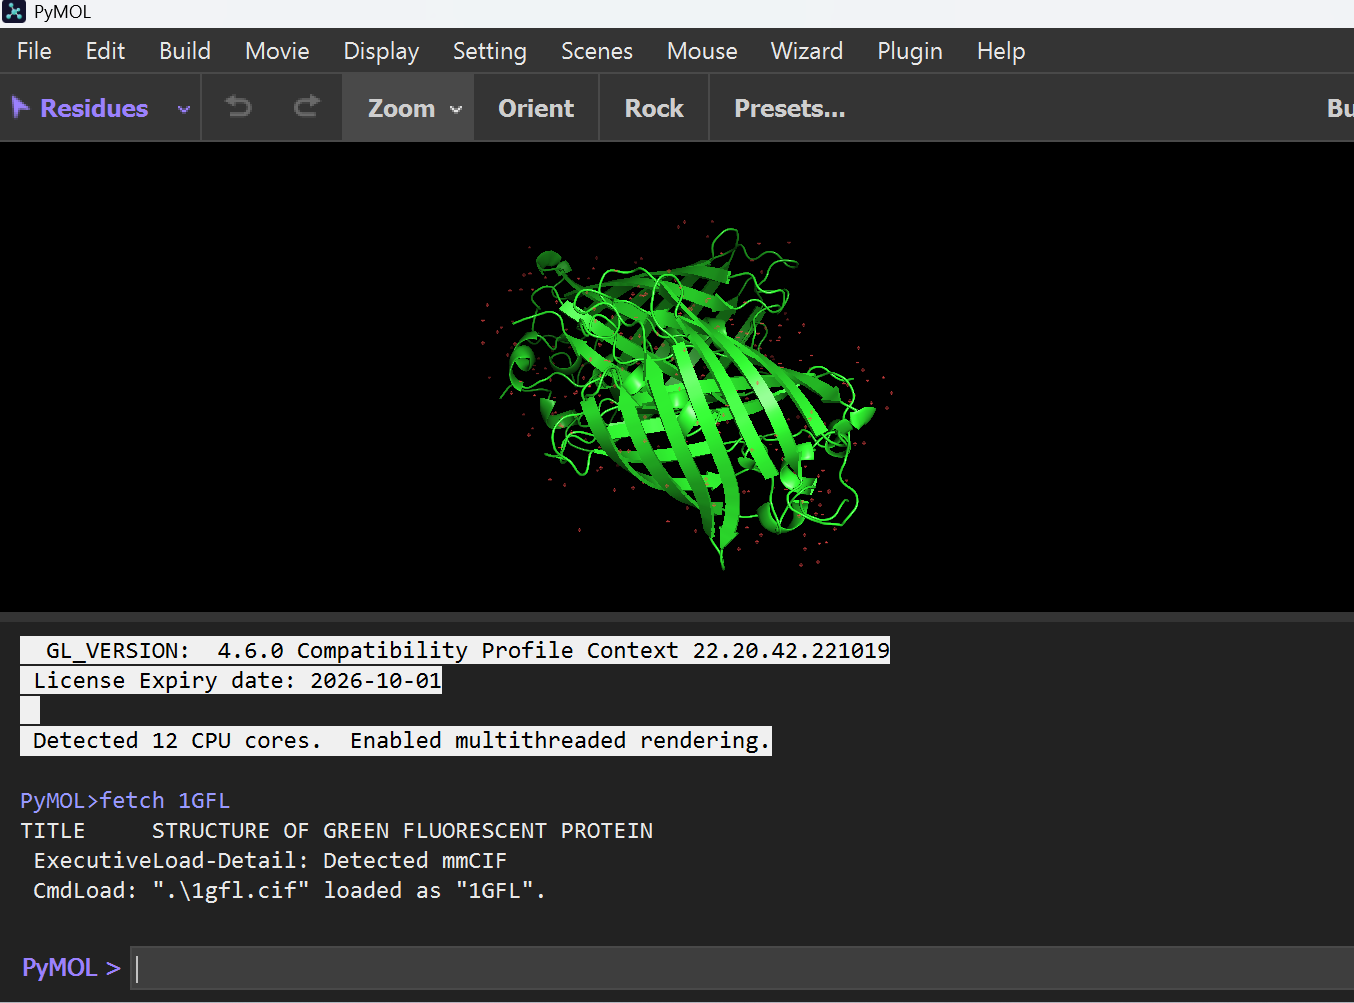Click the 'GL_VERSION: 4.6.0' log line
The height and width of the screenshot is (1003, 1354).
coord(455,651)
